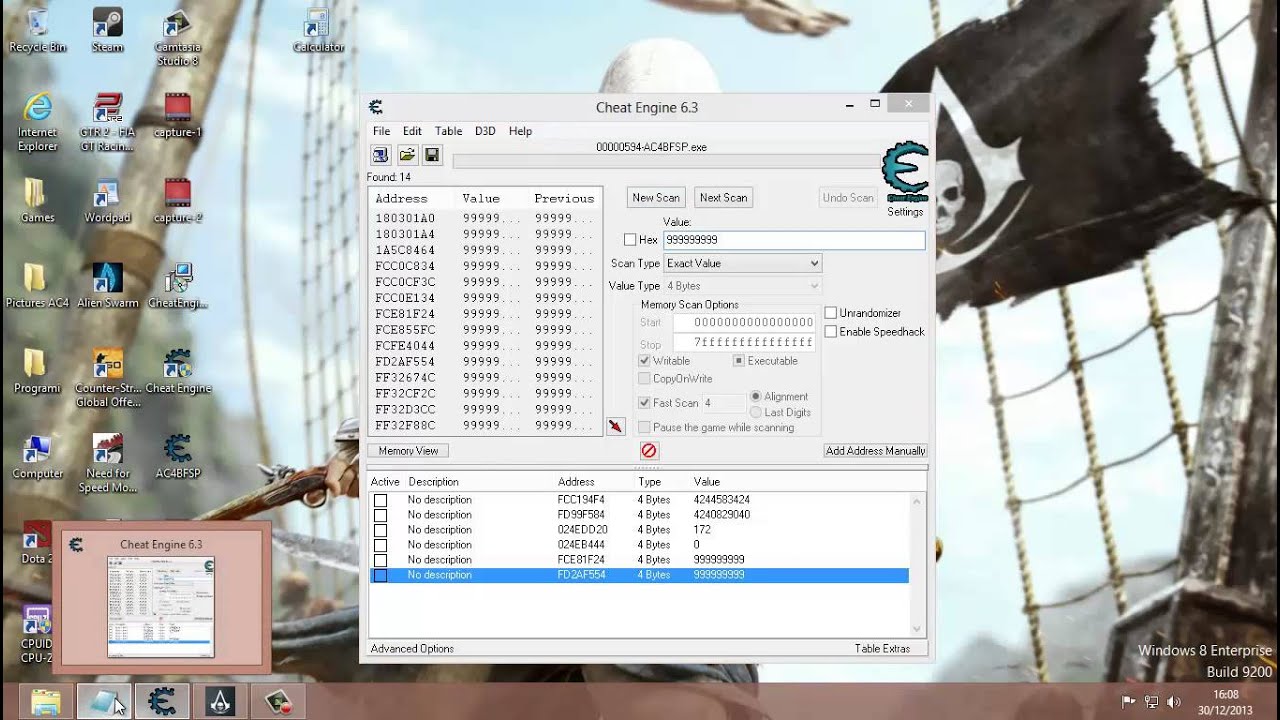Sort found list by Previous column header
Viewport: 1280px width, 720px height.
click(564, 198)
